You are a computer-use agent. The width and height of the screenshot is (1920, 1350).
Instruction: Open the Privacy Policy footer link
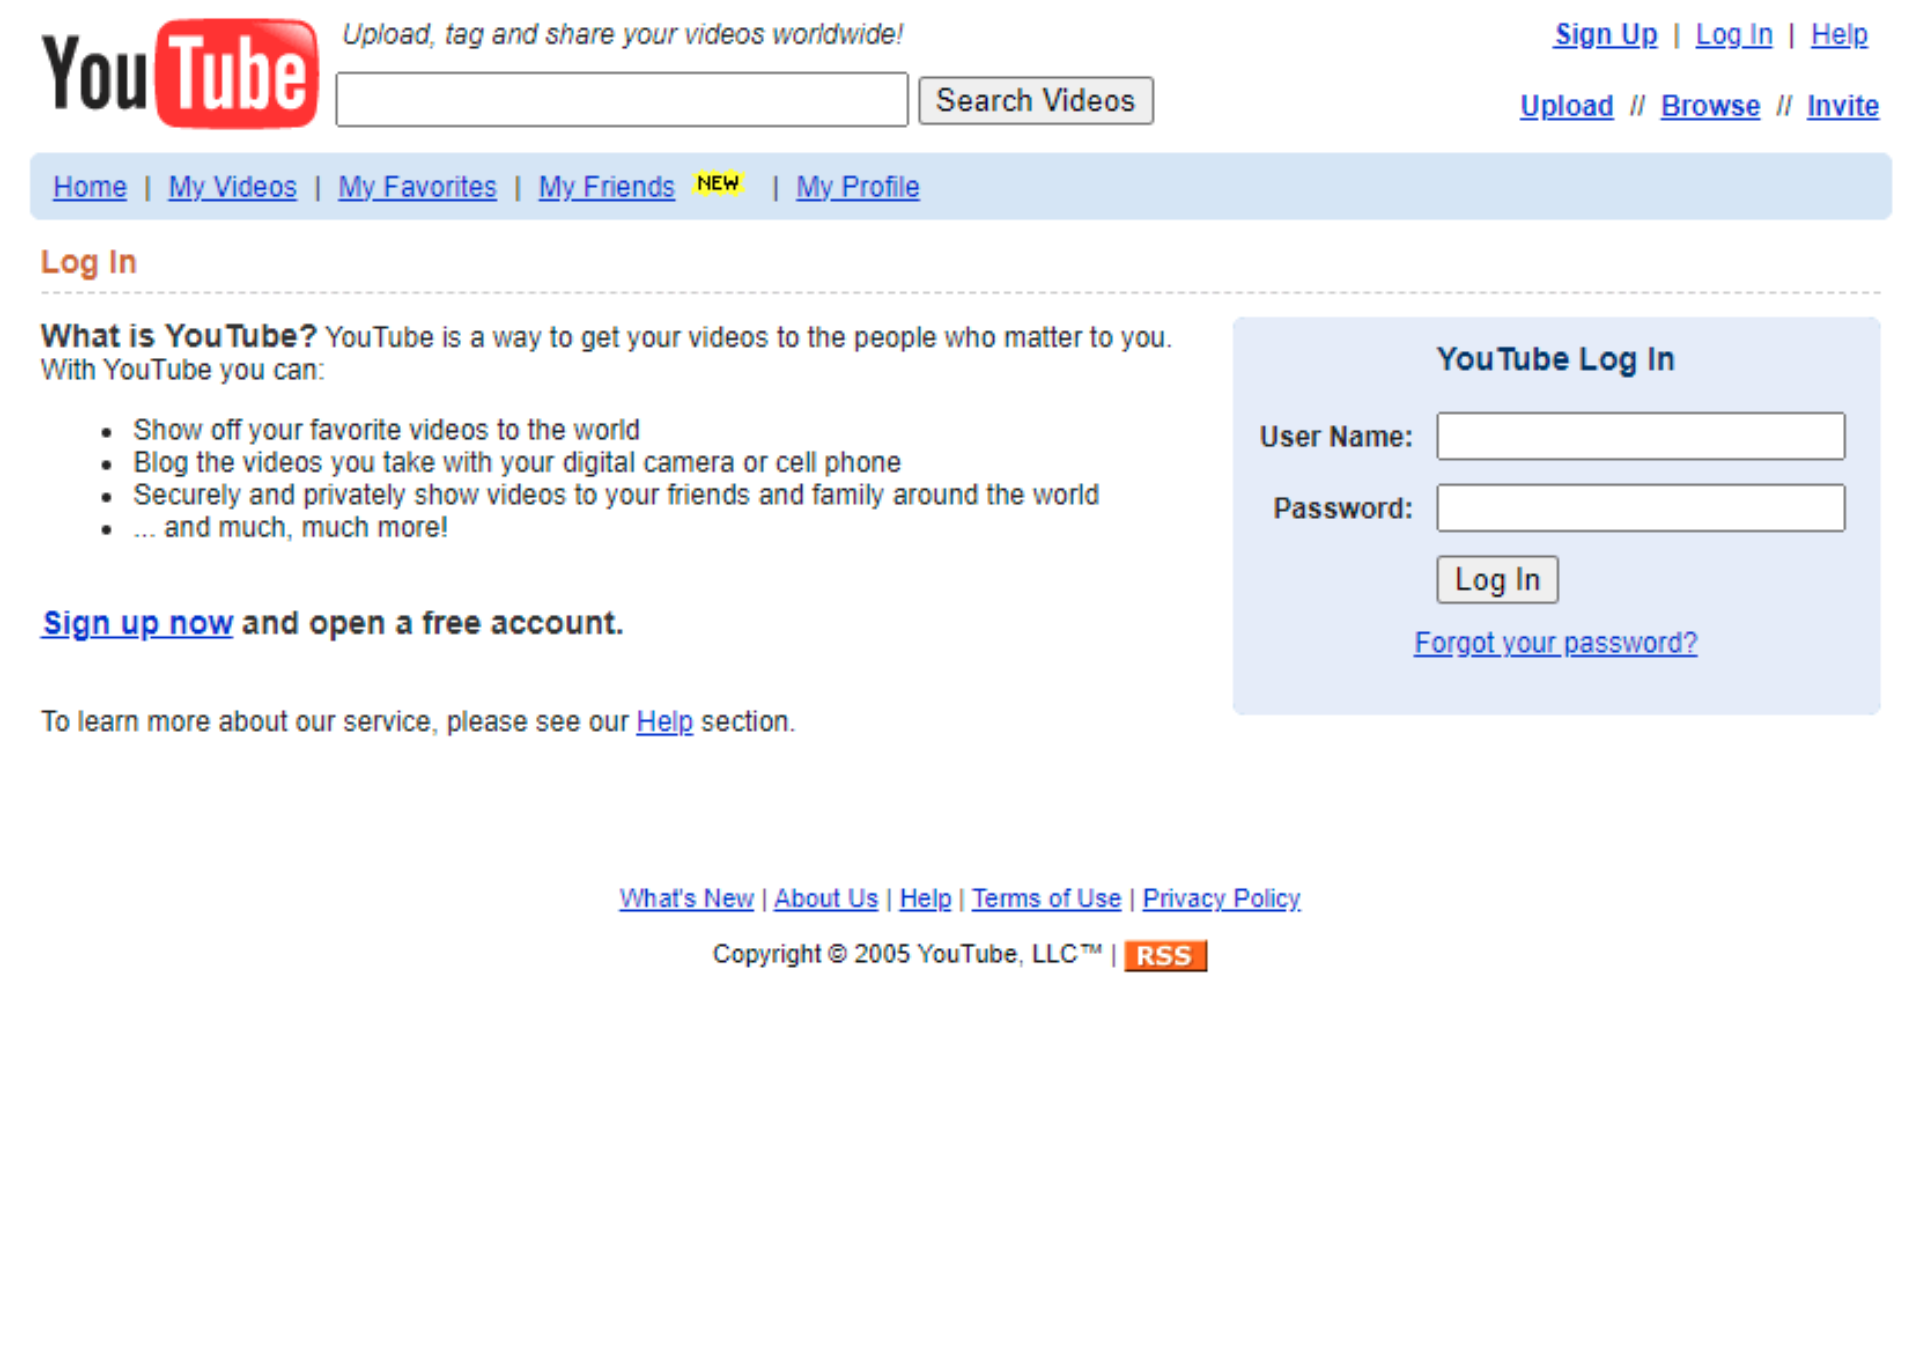(1221, 899)
